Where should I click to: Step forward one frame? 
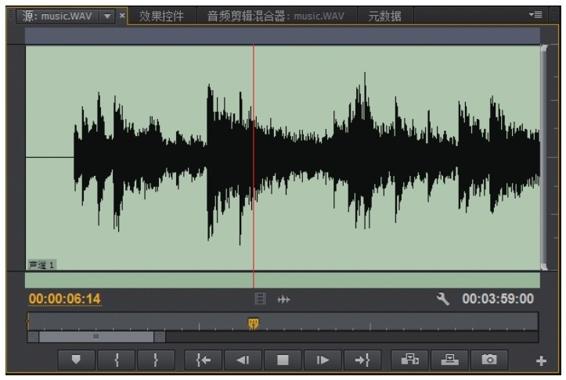(323, 360)
